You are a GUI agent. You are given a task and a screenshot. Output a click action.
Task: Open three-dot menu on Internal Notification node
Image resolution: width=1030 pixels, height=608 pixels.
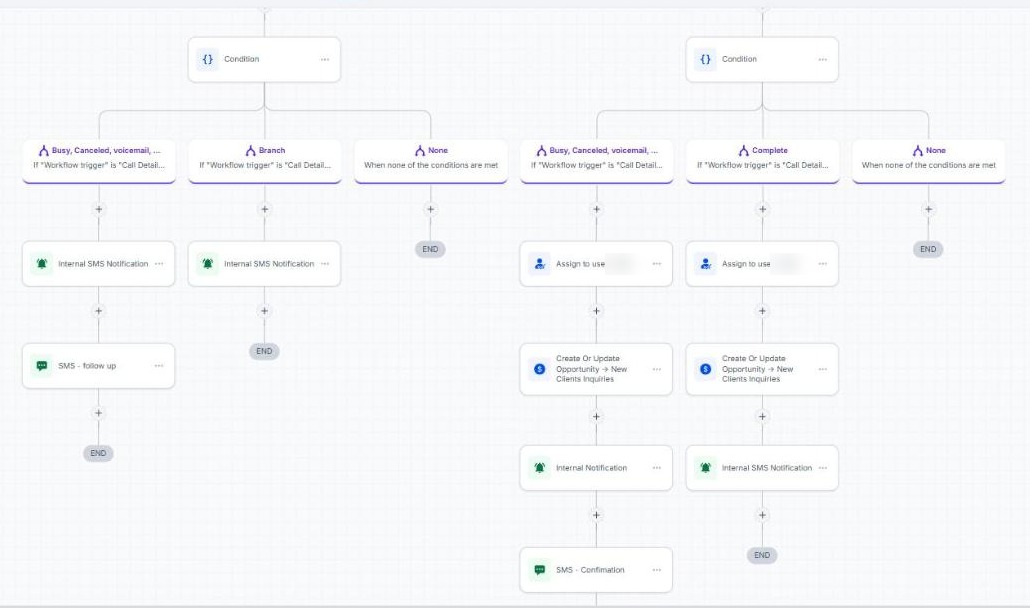[657, 467]
